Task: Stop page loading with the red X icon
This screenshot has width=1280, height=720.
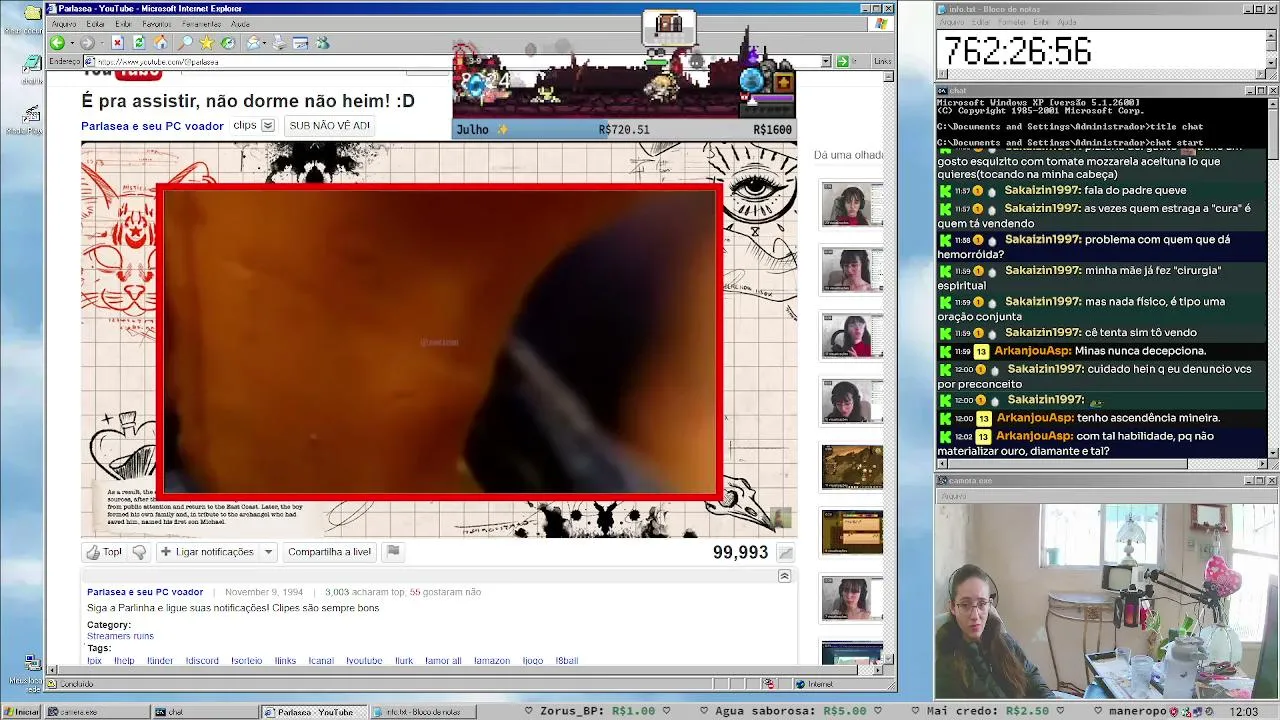Action: click(117, 43)
